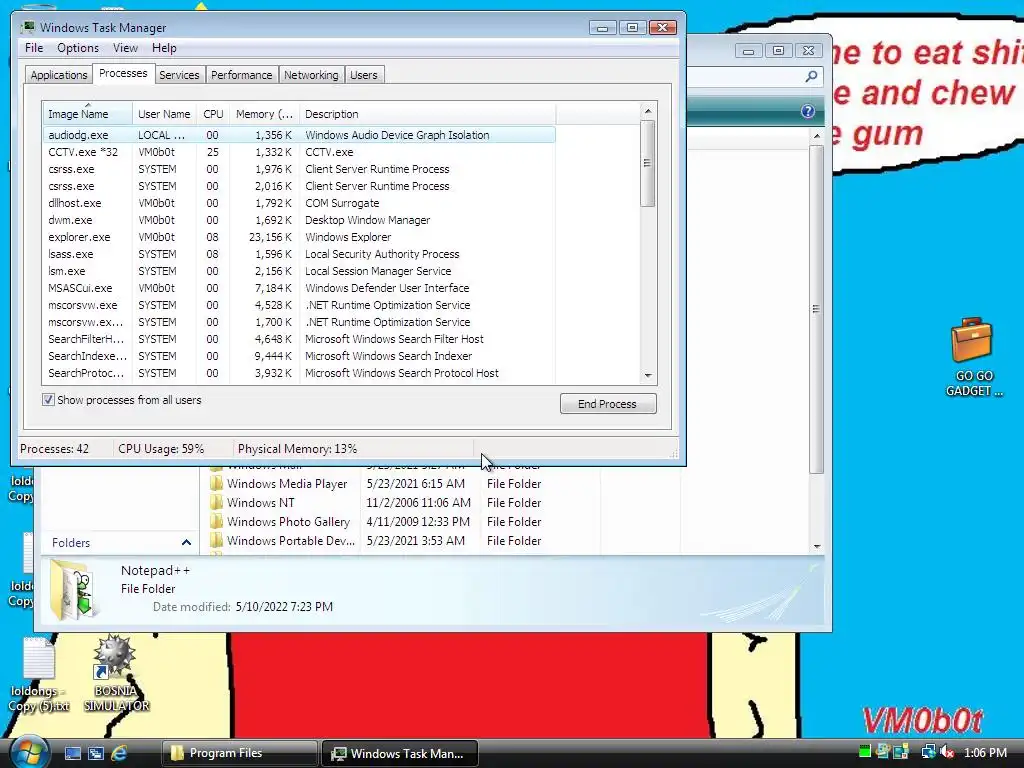Screen dimensions: 1024x768
Task: Open the File menu in Task Manager
Action: (34, 48)
